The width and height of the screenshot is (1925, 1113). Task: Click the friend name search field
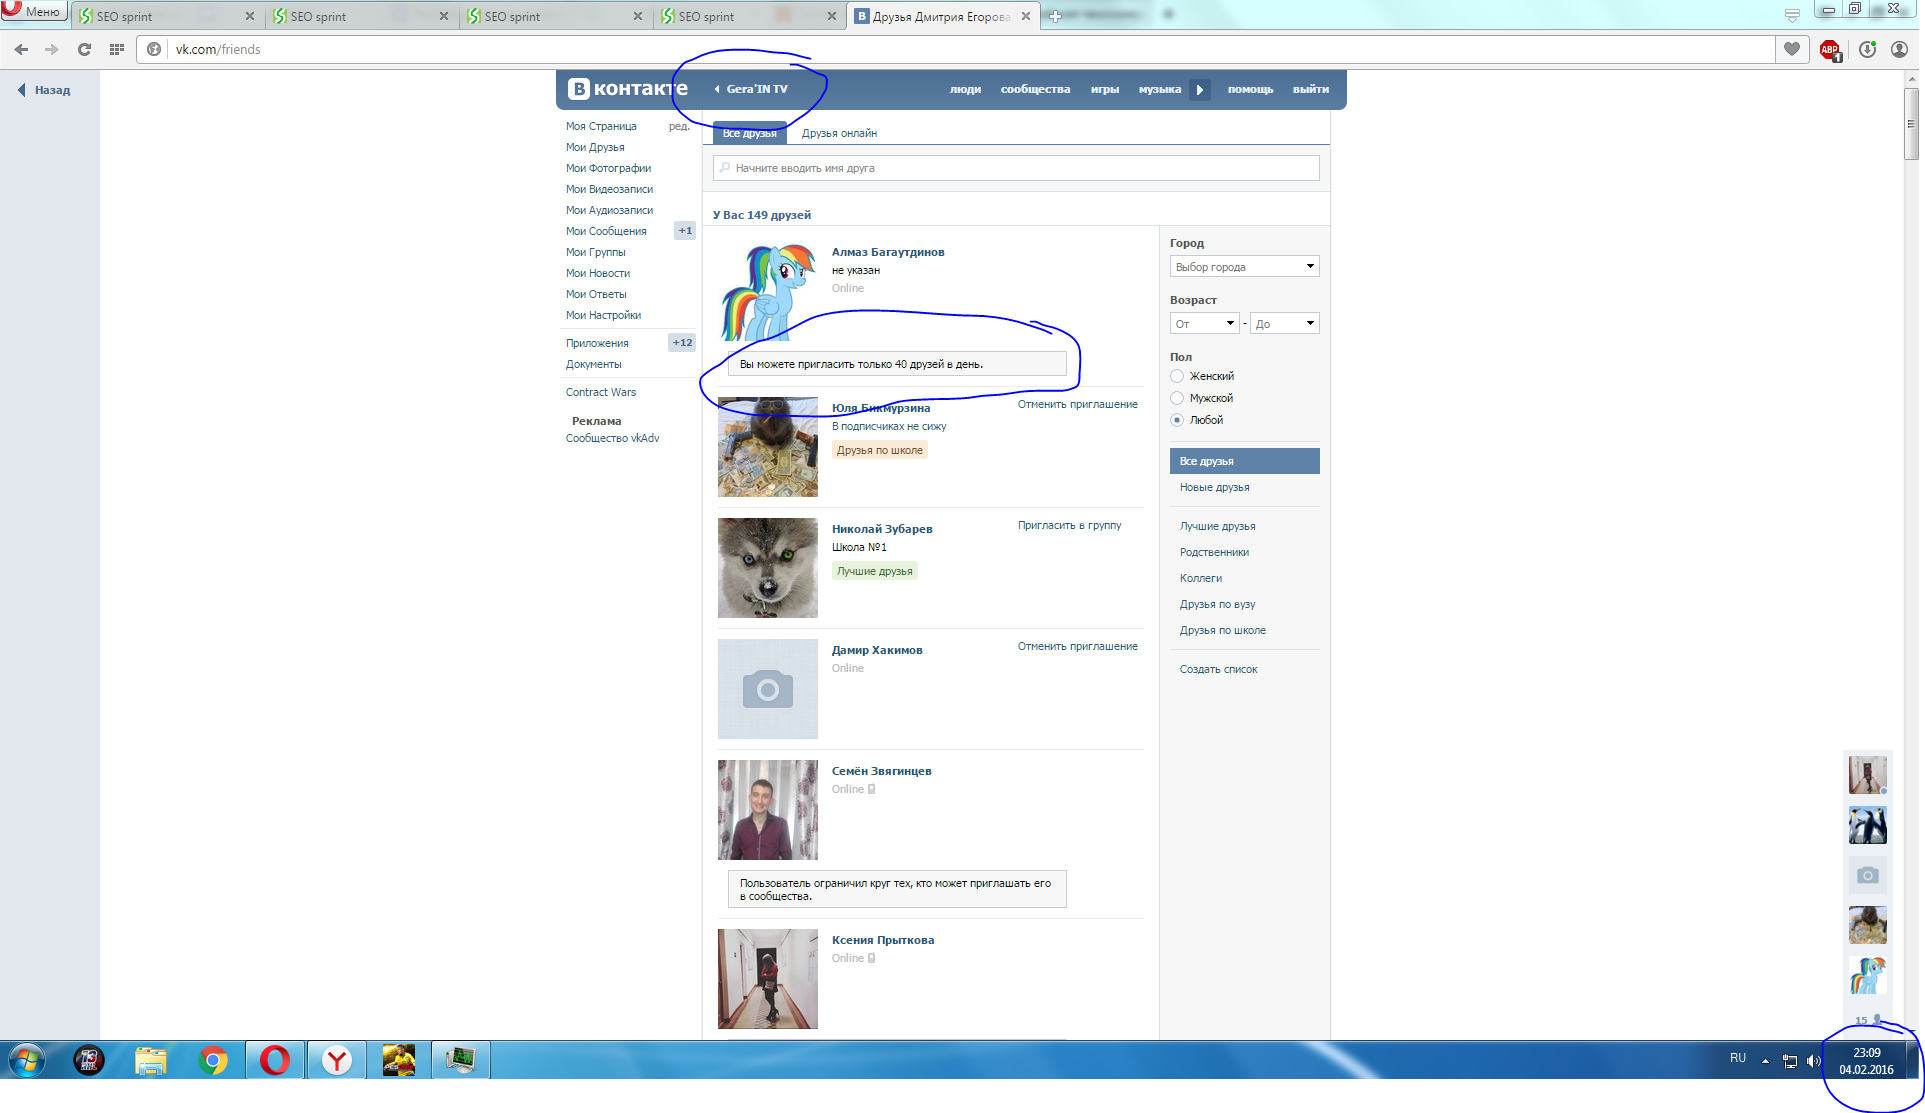(1016, 168)
